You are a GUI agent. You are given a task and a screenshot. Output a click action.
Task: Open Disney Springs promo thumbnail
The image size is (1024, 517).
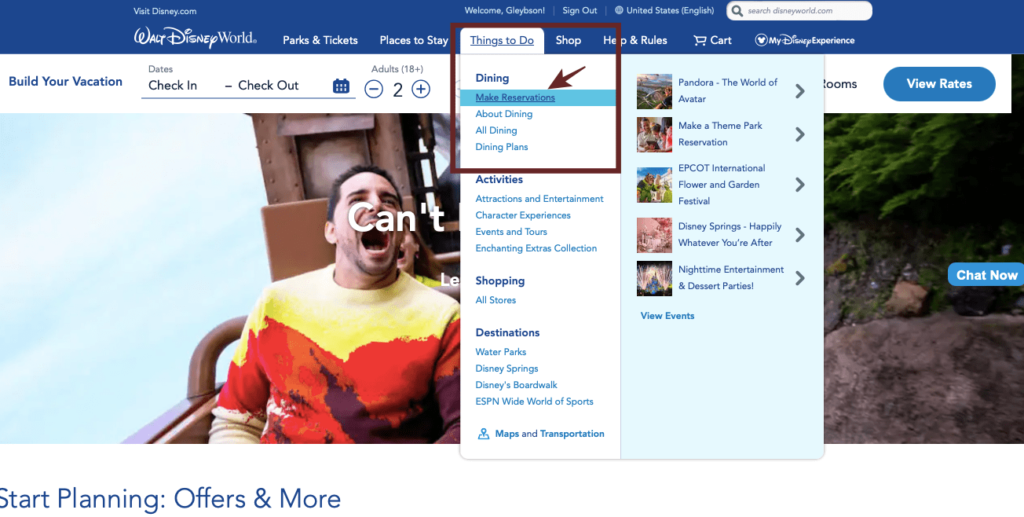[654, 235]
